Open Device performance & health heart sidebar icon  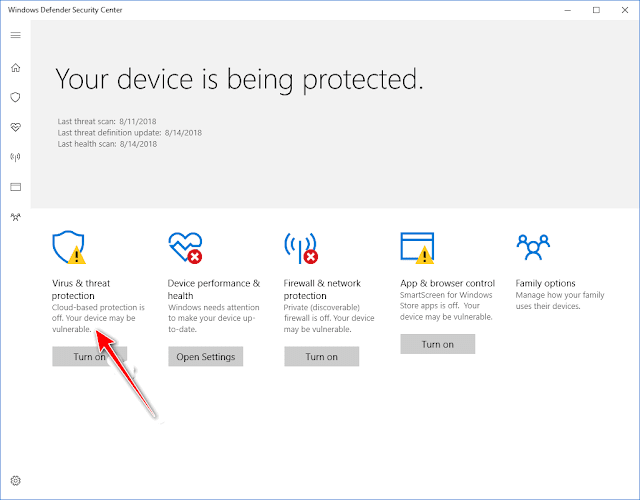[x=16, y=127]
